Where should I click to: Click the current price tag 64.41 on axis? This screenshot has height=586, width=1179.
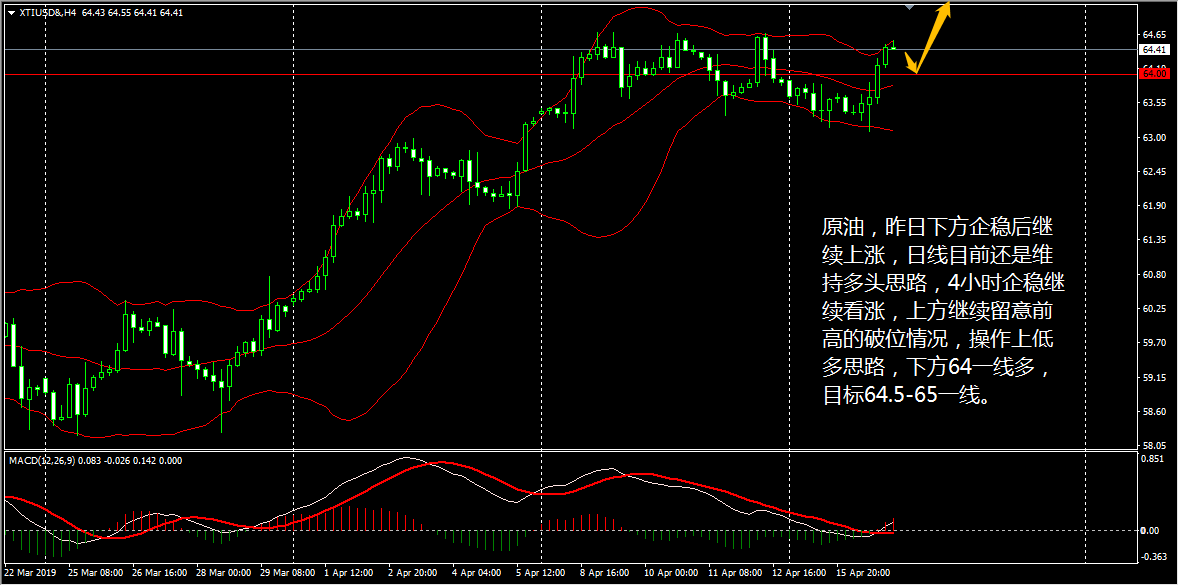[1153, 50]
